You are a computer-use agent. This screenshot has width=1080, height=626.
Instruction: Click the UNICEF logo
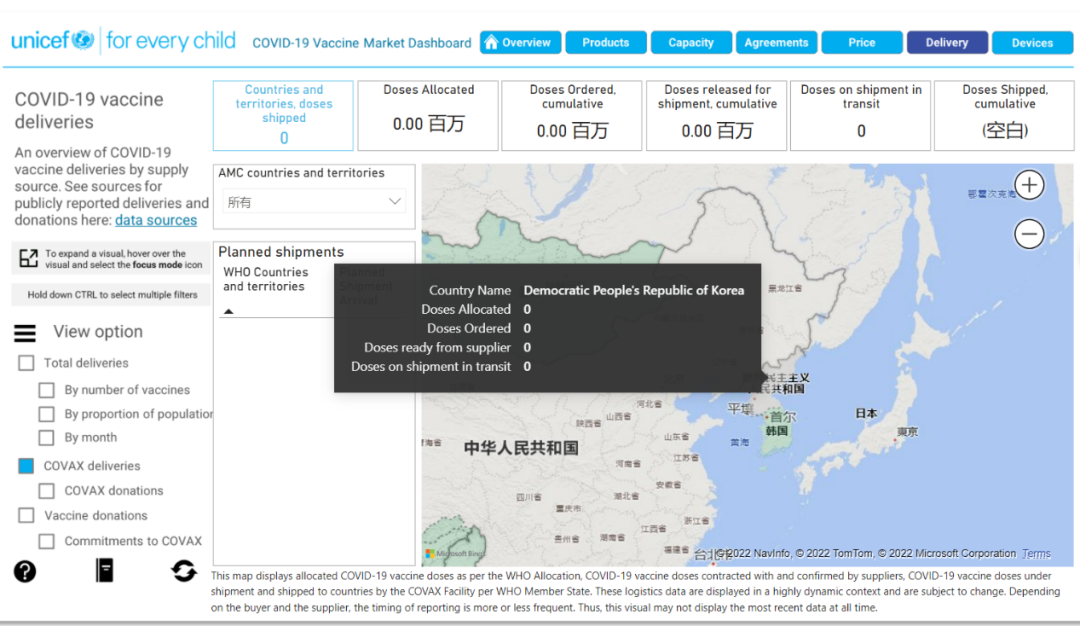tap(53, 41)
